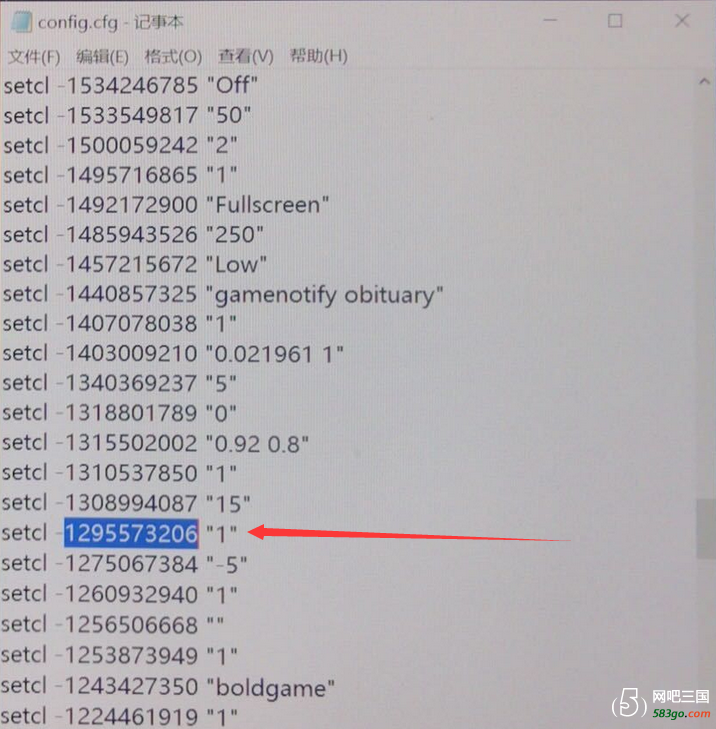Open the 帮助(H) menu
Viewport: 716px width, 729px height.
[318, 56]
